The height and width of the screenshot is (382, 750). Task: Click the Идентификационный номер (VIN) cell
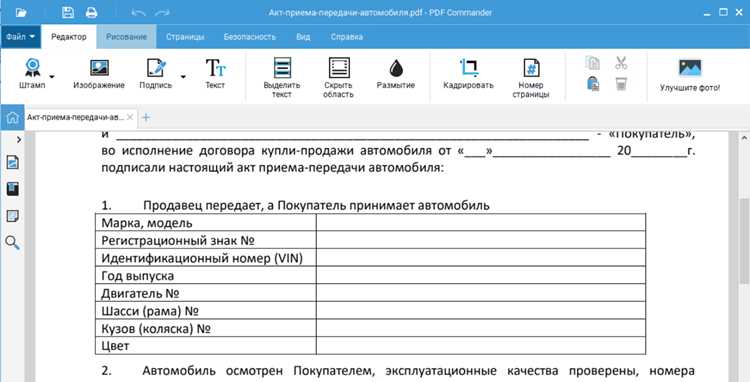pos(206,258)
